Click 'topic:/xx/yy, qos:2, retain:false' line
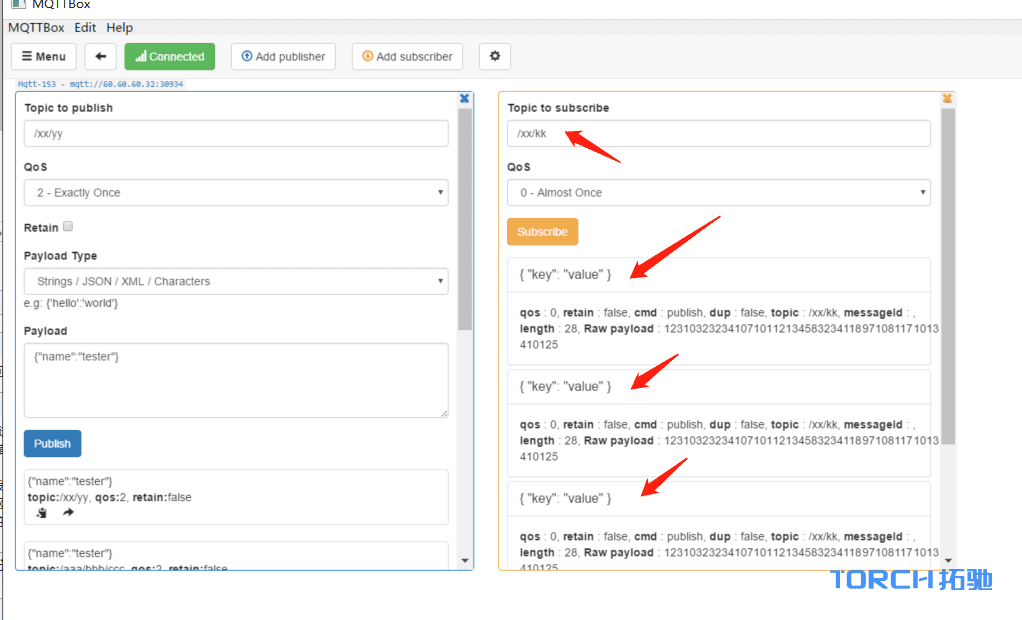The width and height of the screenshot is (1022, 620). [x=110, y=497]
